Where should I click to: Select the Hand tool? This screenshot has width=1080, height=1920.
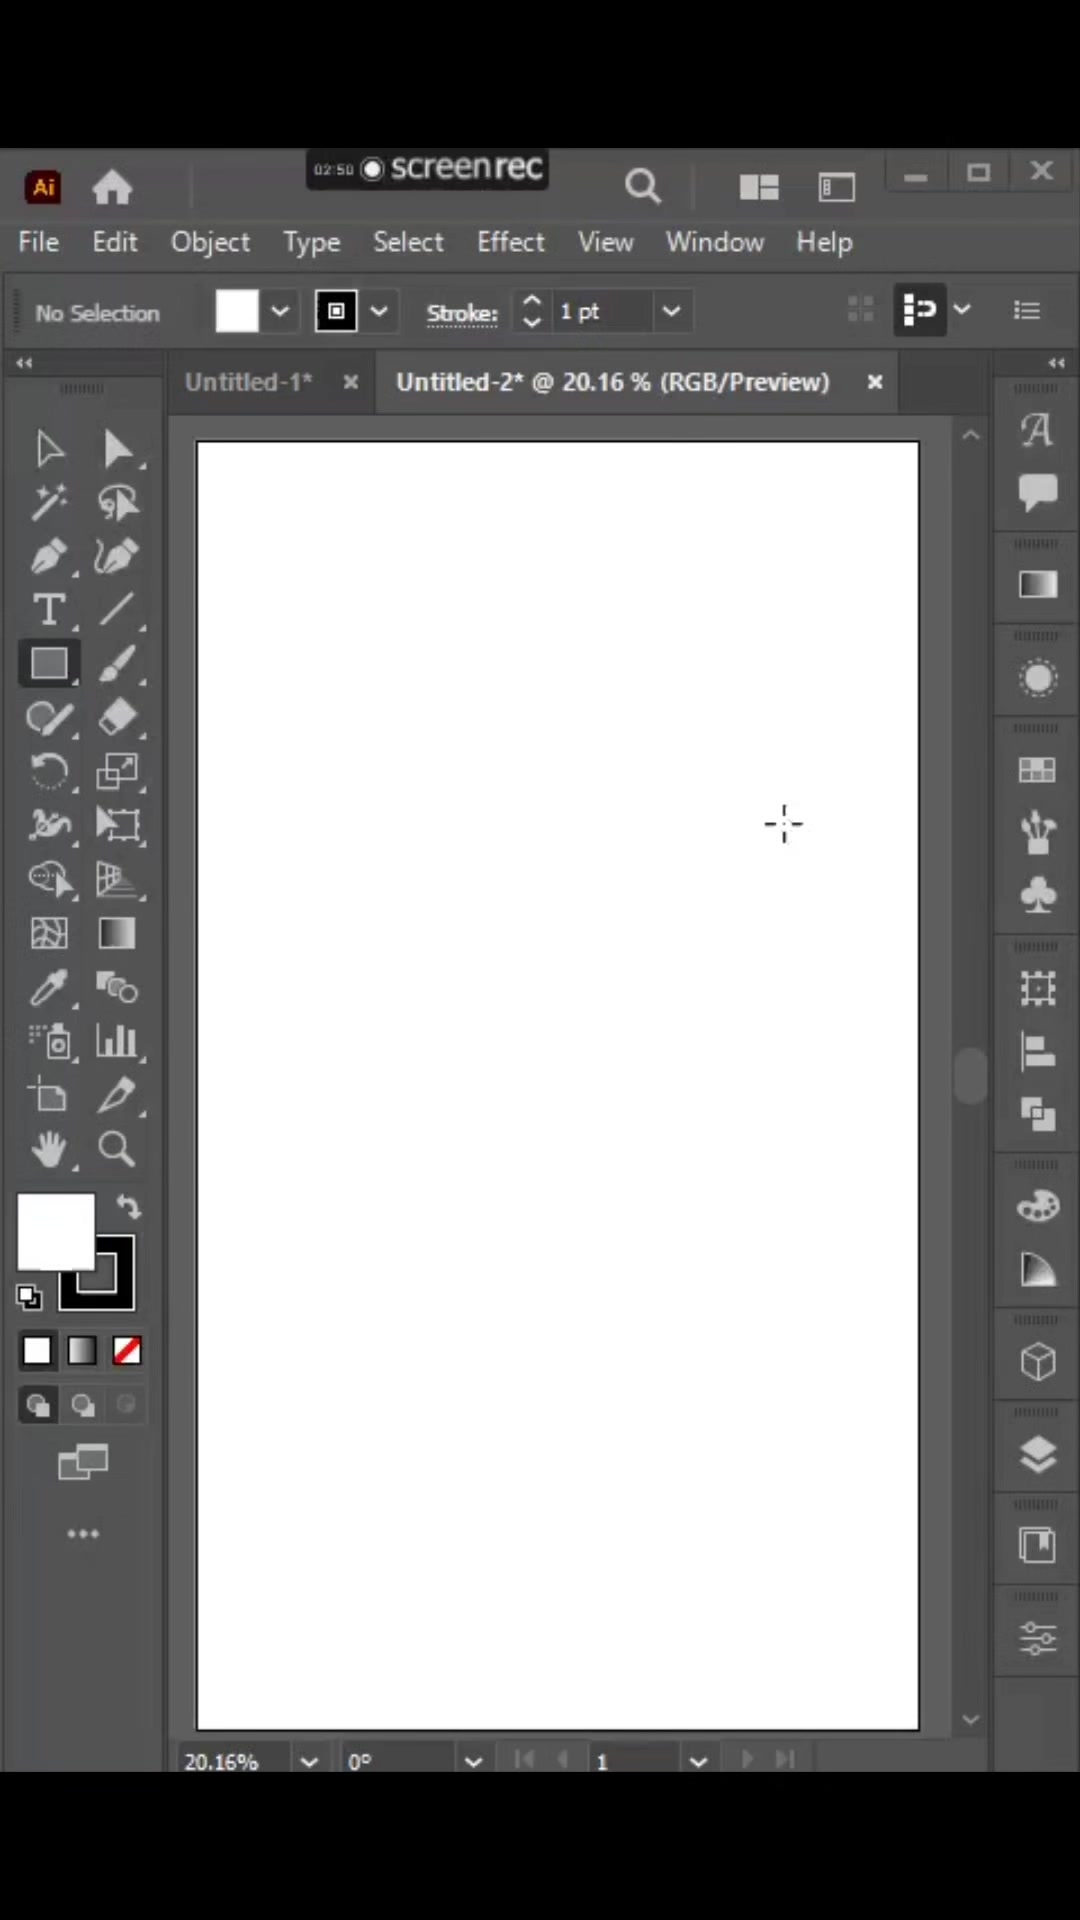click(49, 1150)
